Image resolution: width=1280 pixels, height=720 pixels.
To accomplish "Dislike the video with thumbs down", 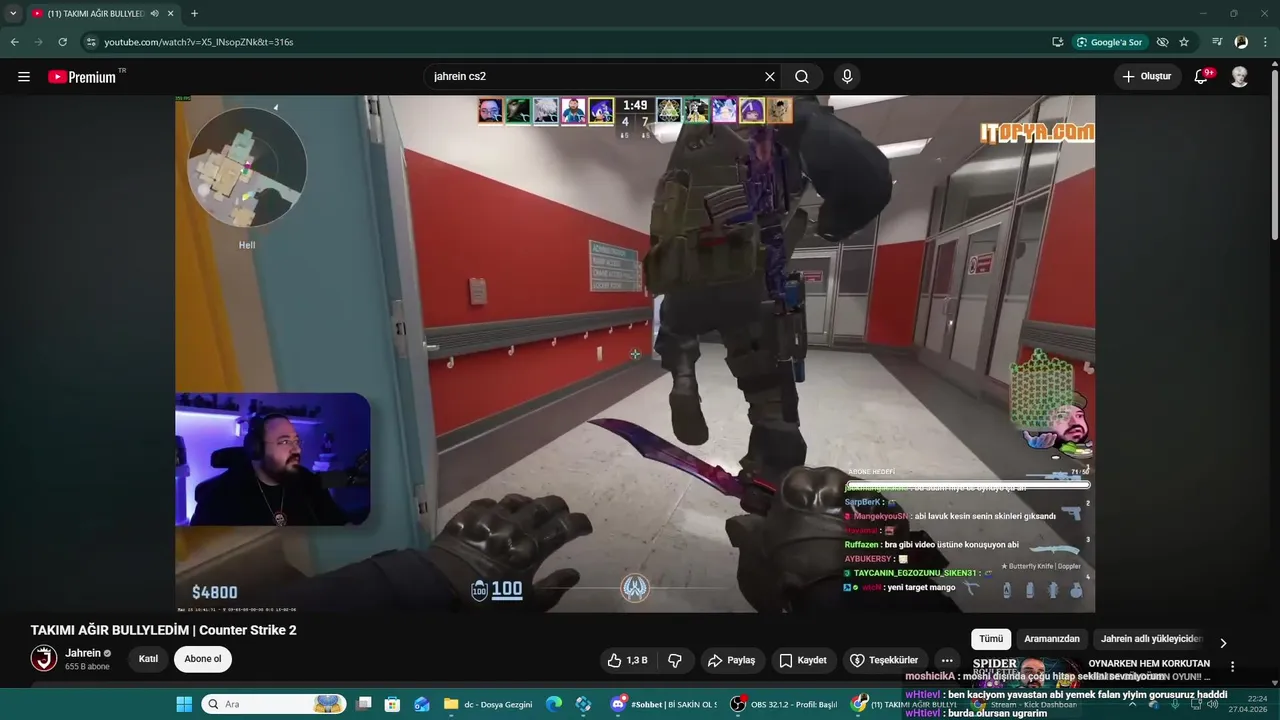I will click(x=675, y=660).
